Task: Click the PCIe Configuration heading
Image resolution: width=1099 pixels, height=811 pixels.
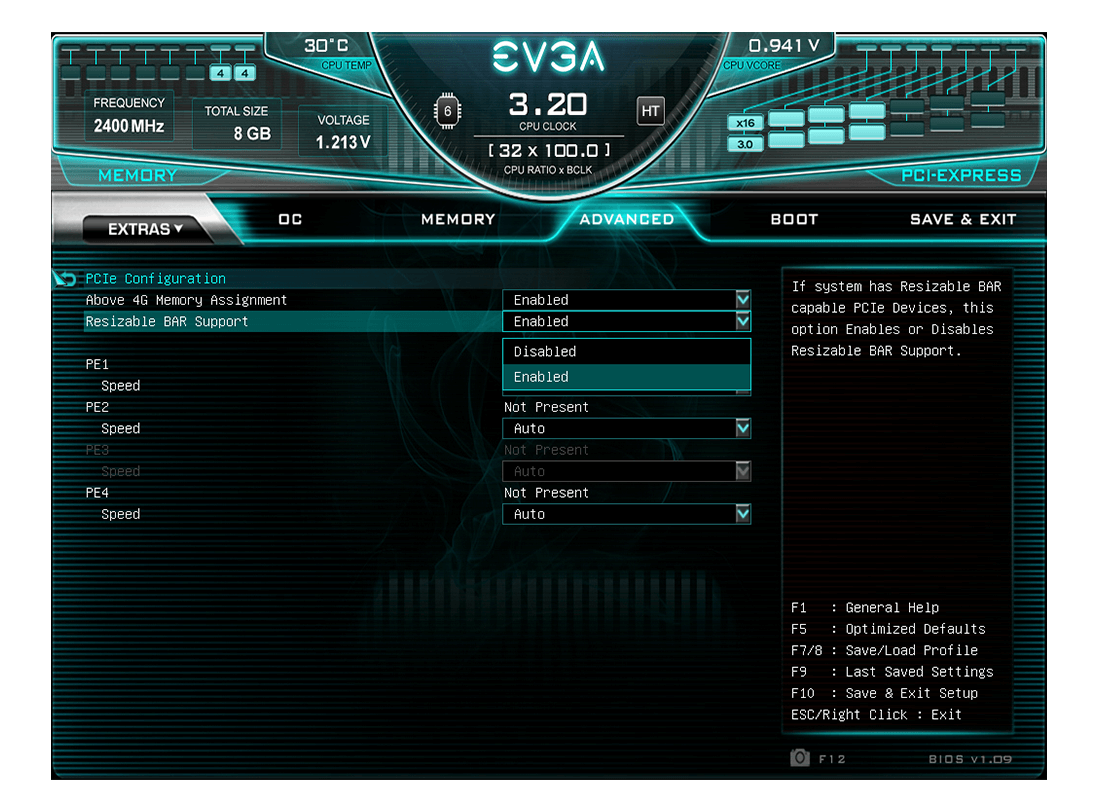Action: point(156,279)
